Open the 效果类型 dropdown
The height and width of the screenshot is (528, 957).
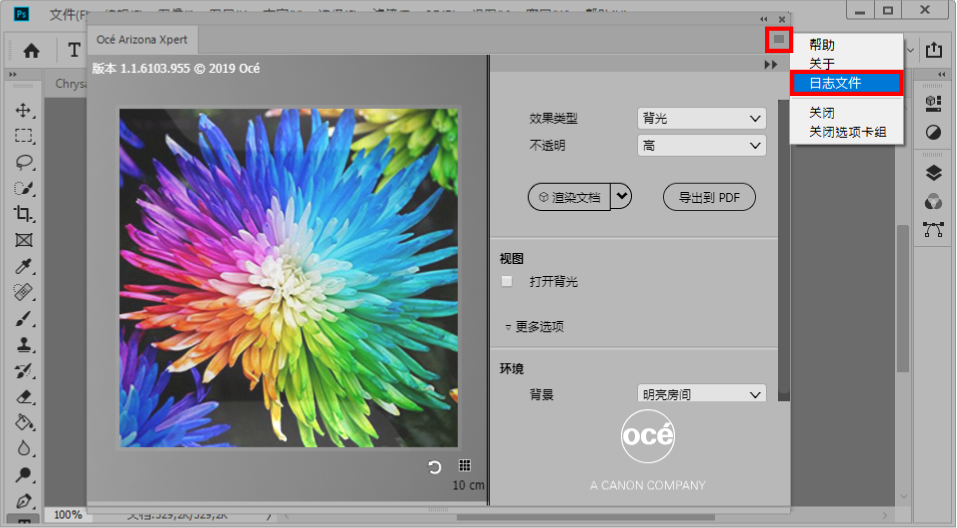(702, 118)
